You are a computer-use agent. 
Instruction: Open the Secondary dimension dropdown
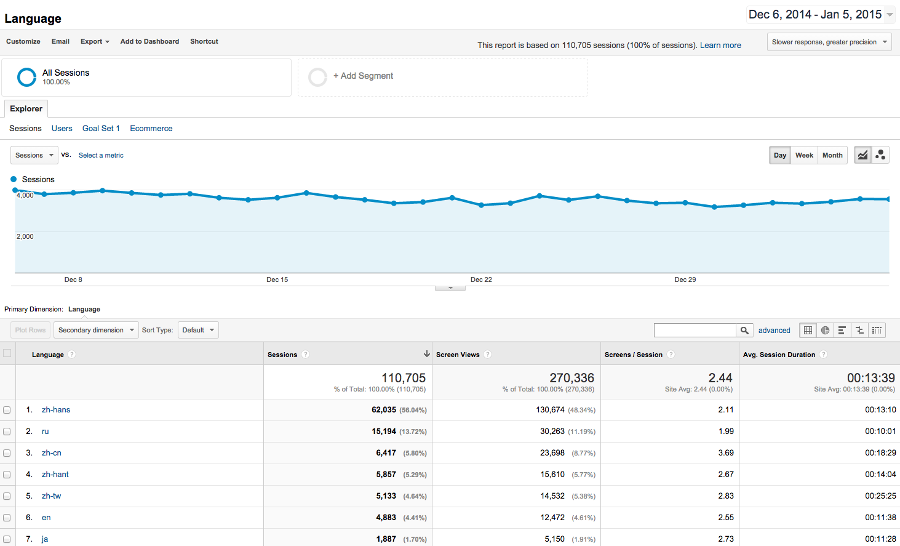point(96,330)
